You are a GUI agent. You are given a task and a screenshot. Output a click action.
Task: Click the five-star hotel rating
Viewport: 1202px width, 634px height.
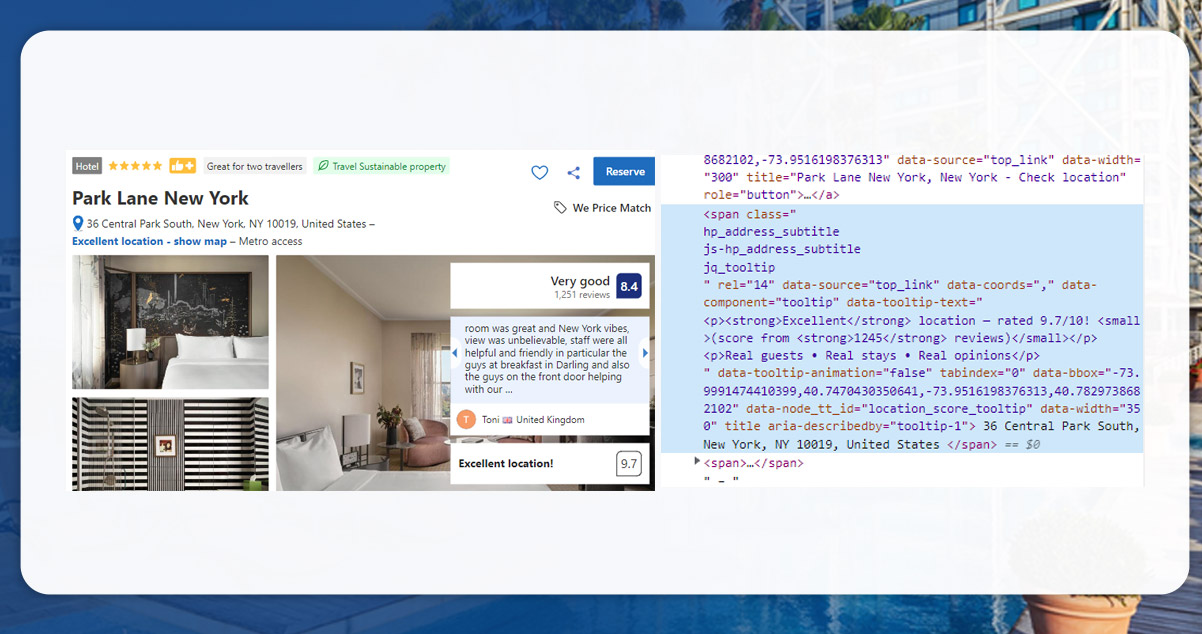coord(136,166)
